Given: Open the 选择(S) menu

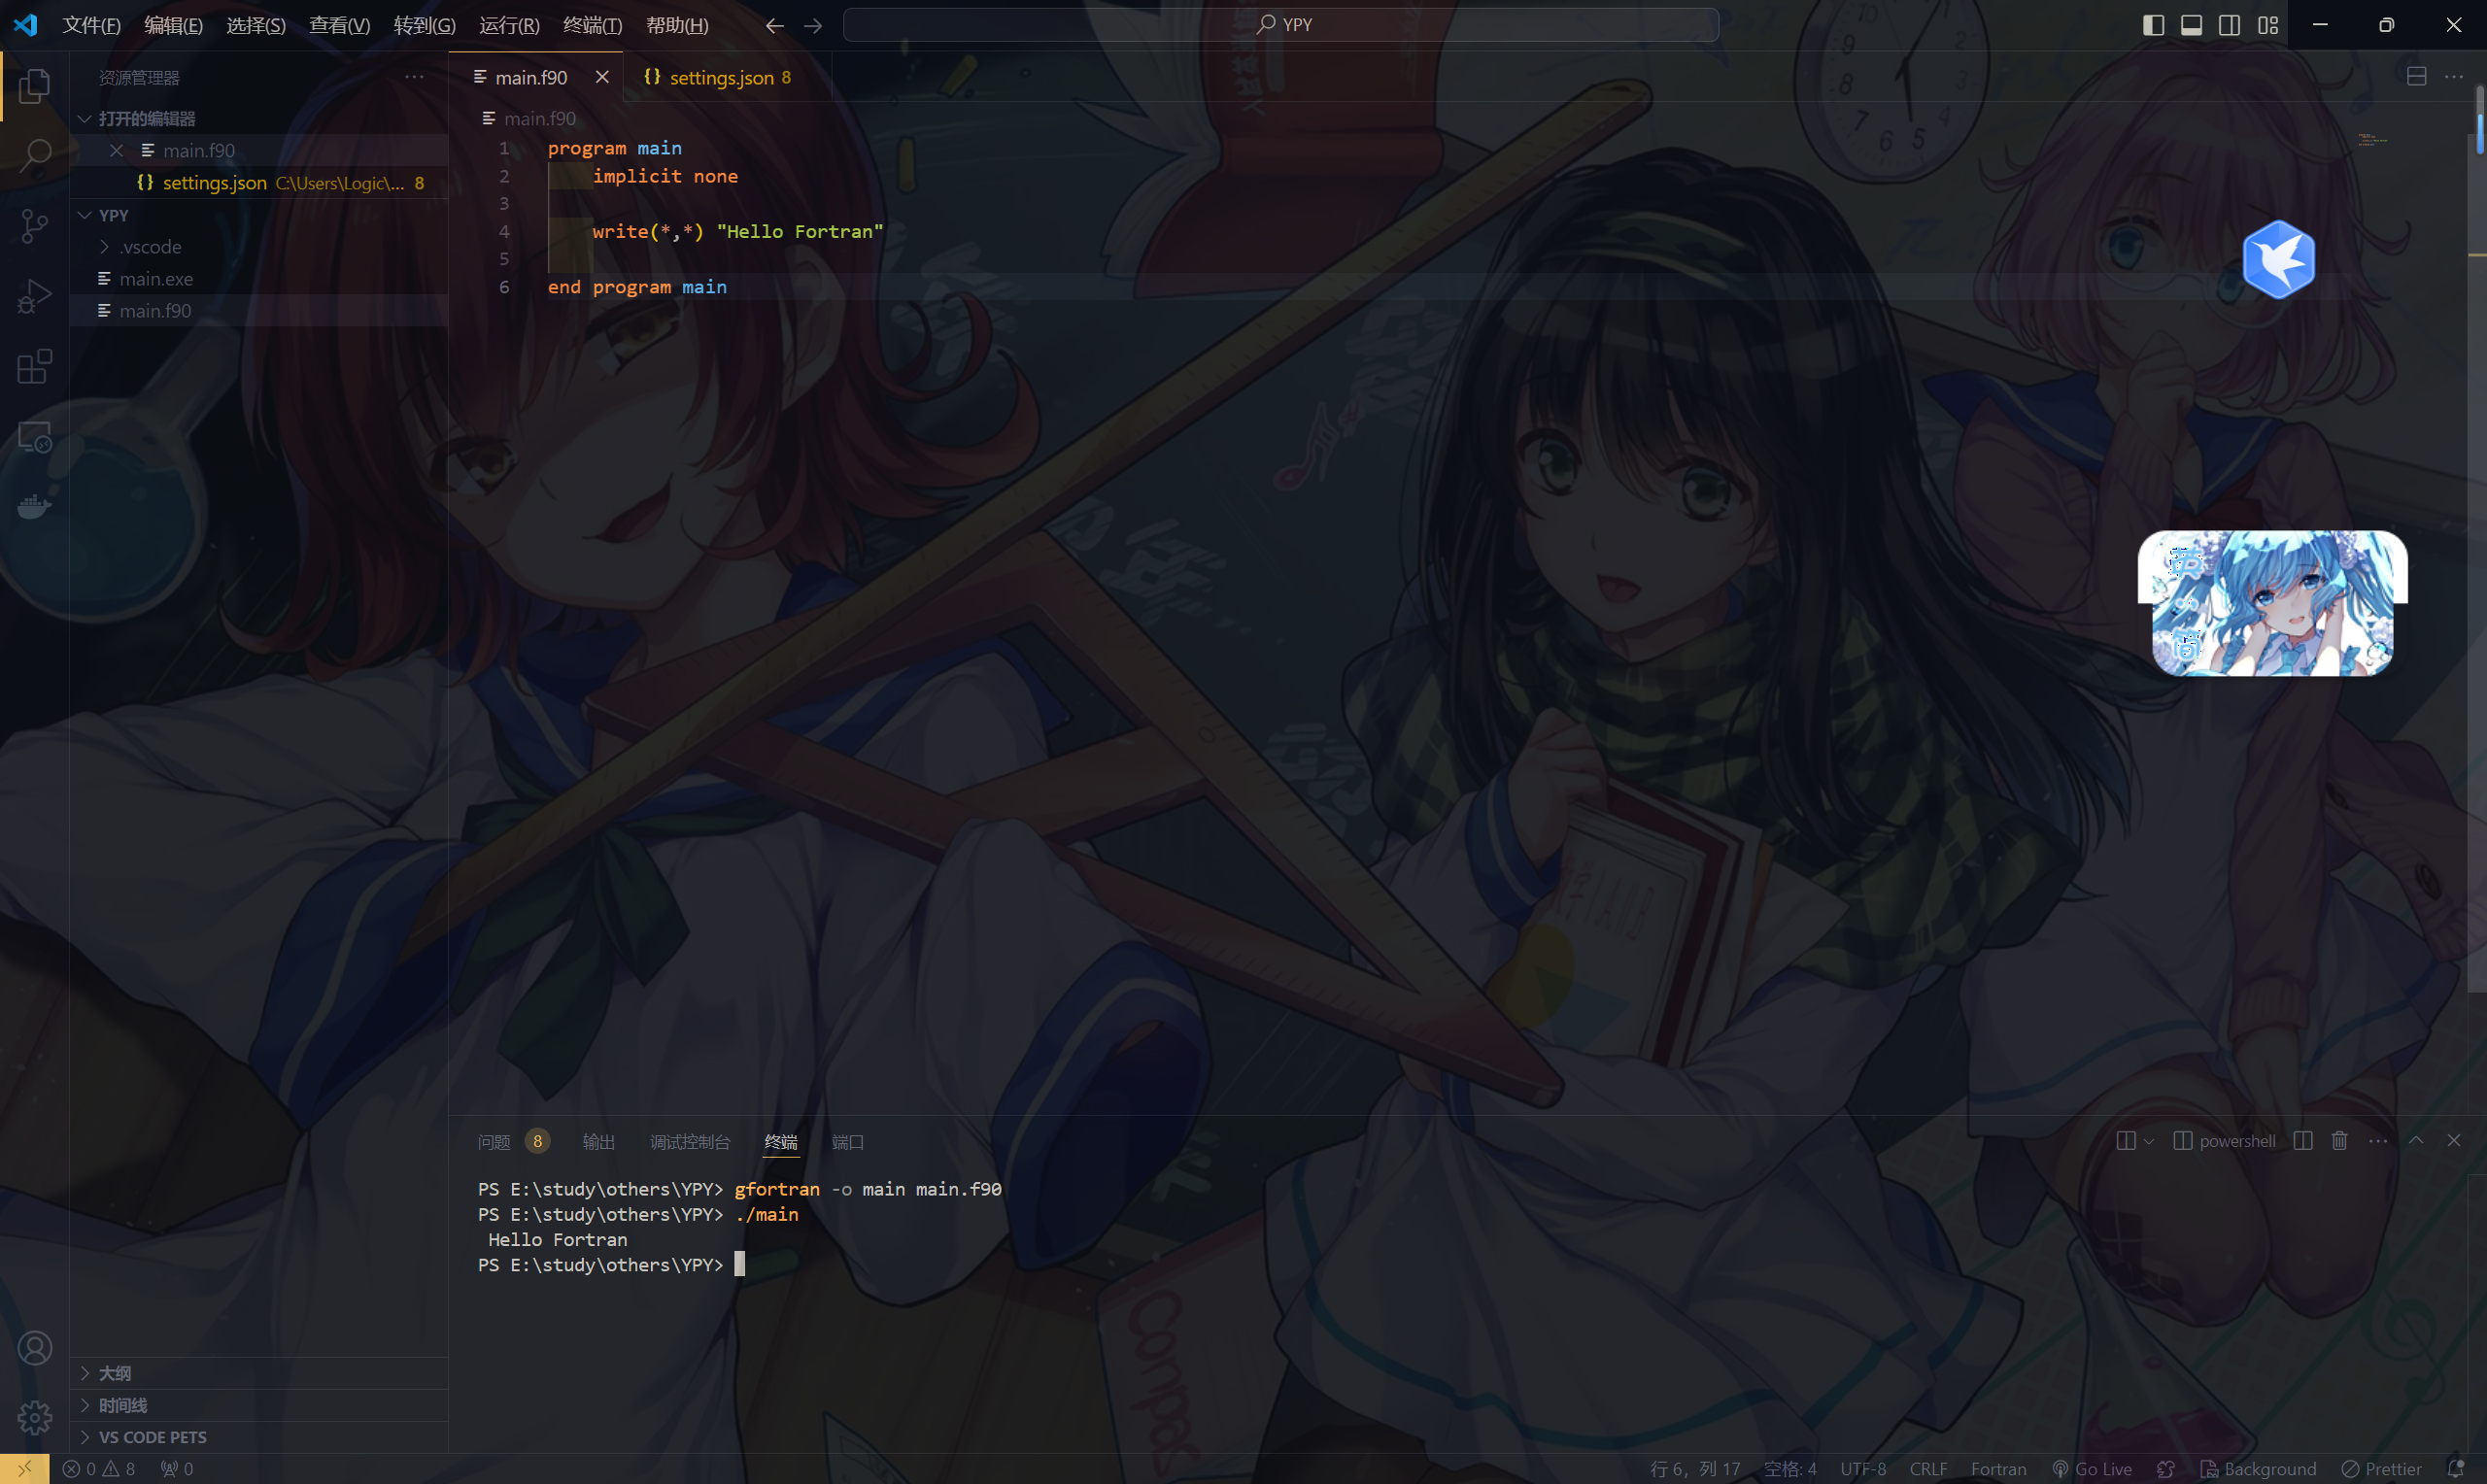Looking at the screenshot, I should tap(256, 25).
